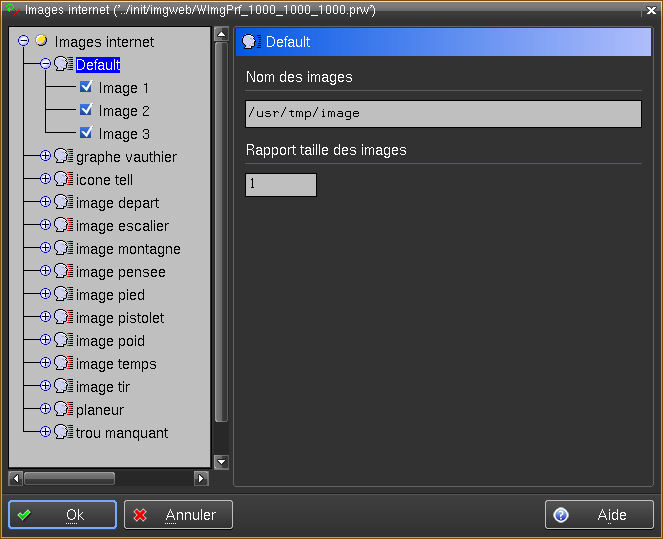
Task: Select 'image depart' in the tree
Action: 117,203
